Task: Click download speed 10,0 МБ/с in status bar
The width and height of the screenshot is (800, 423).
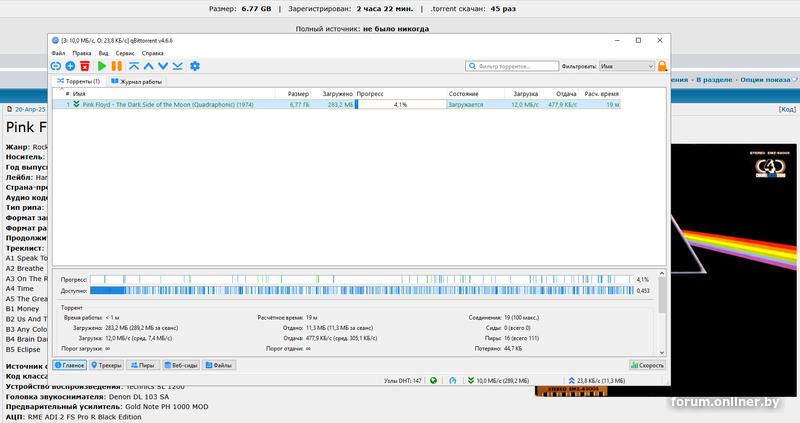Action: coord(498,381)
